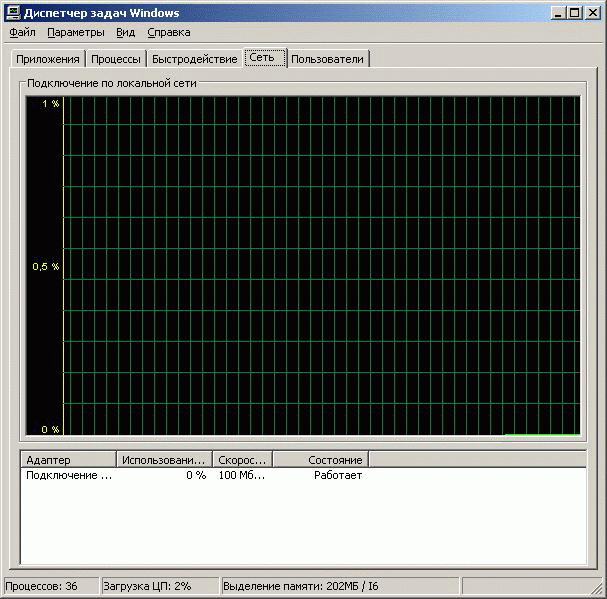
Task: Close the Диспетчер задач window
Action: [593, 13]
